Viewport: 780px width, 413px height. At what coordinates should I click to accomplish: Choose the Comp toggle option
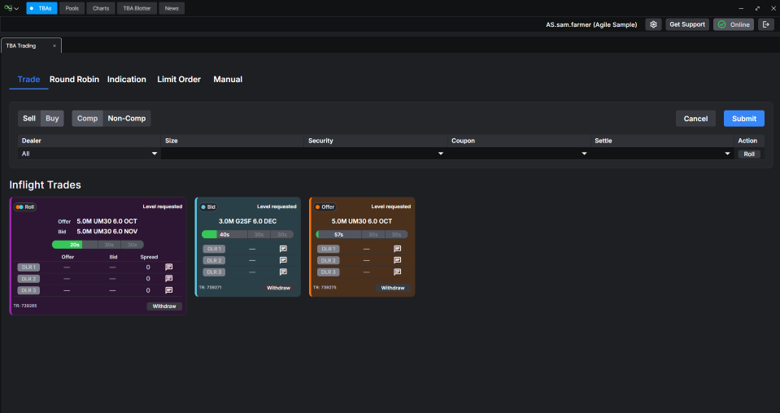[x=87, y=118]
